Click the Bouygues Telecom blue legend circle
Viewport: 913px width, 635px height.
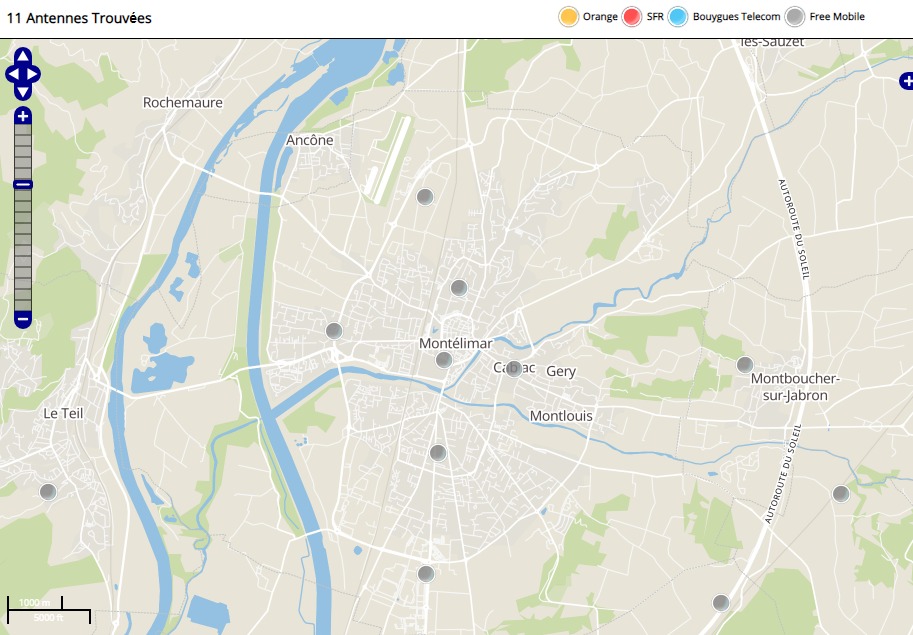pyautogui.click(x=678, y=16)
